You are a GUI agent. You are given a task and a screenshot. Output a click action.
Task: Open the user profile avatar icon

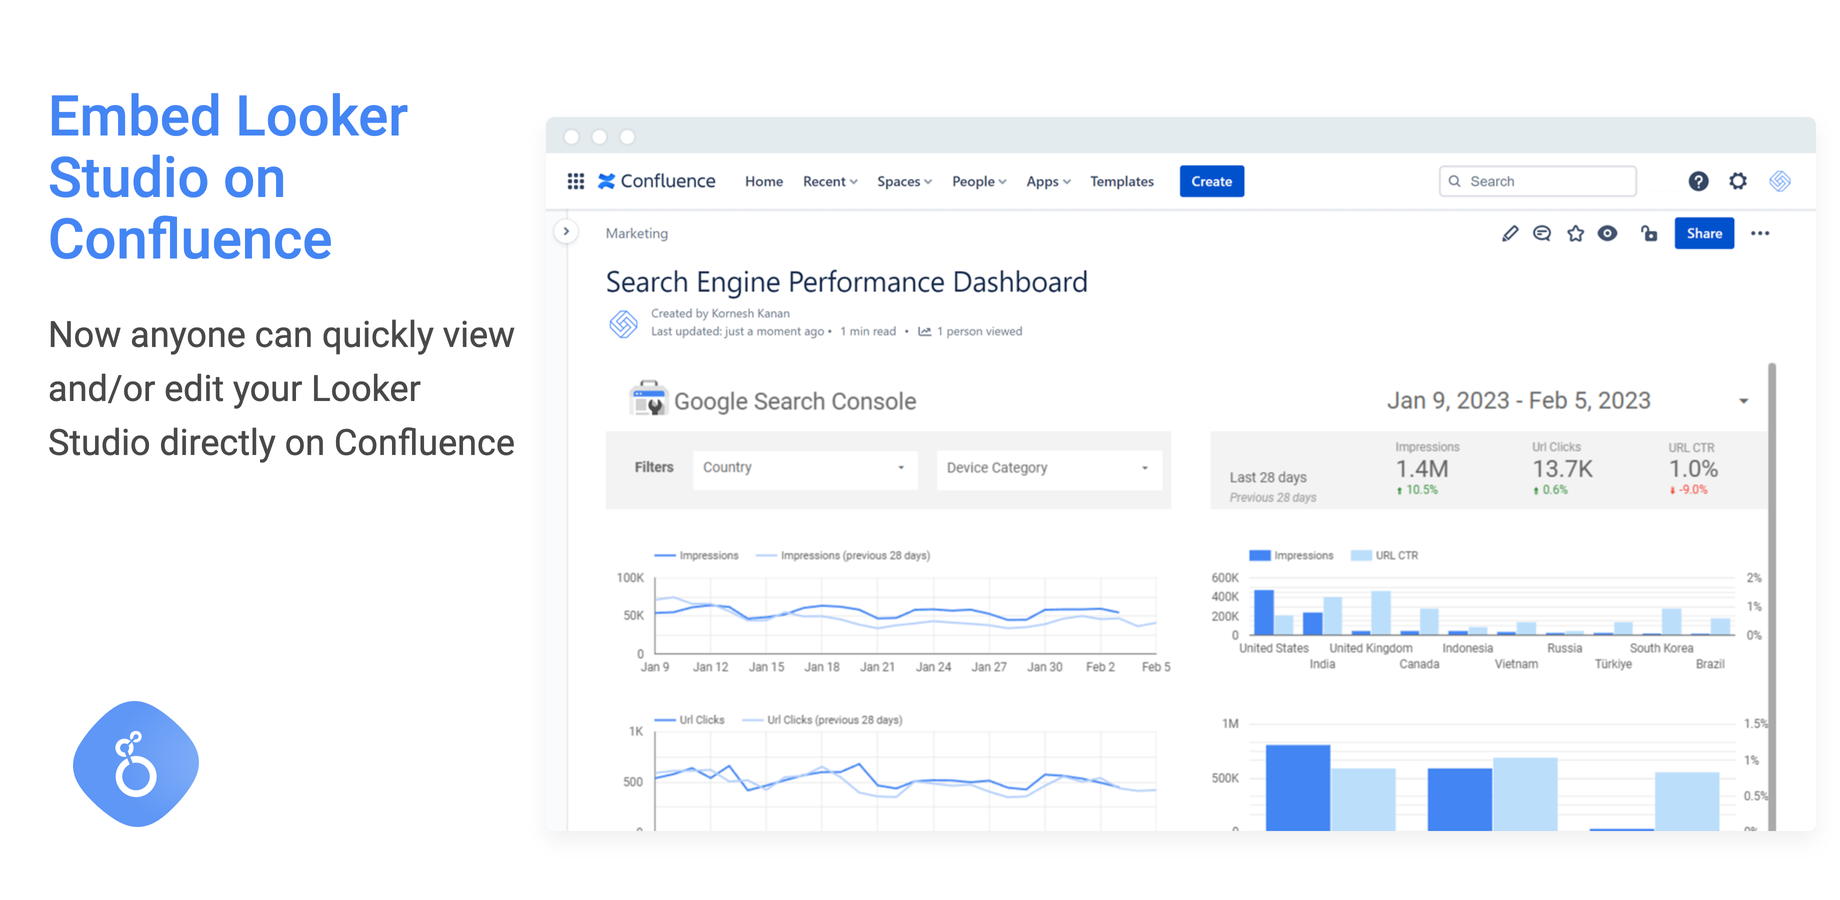pyautogui.click(x=1780, y=181)
